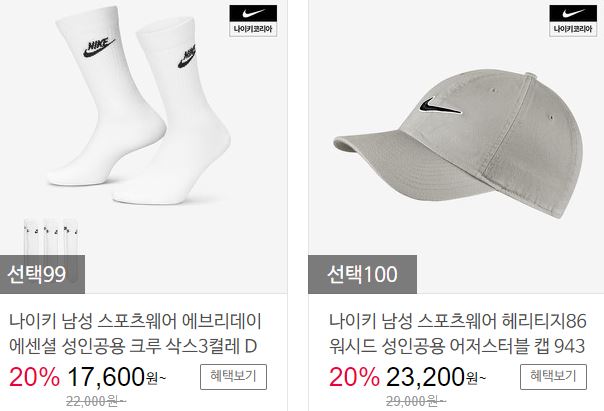The image size is (604, 411).
Task: Open the 혜택보기 button for the socks
Action: (x=233, y=377)
